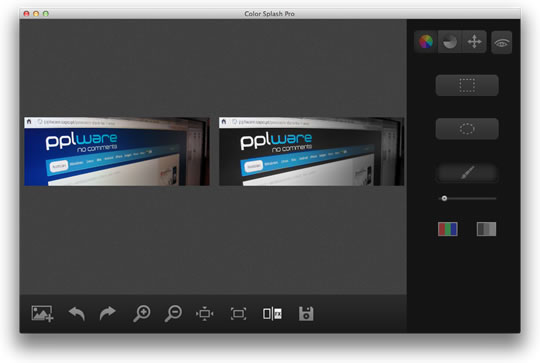Select the grayscale circle mode
540x363 pixels.
[450, 42]
